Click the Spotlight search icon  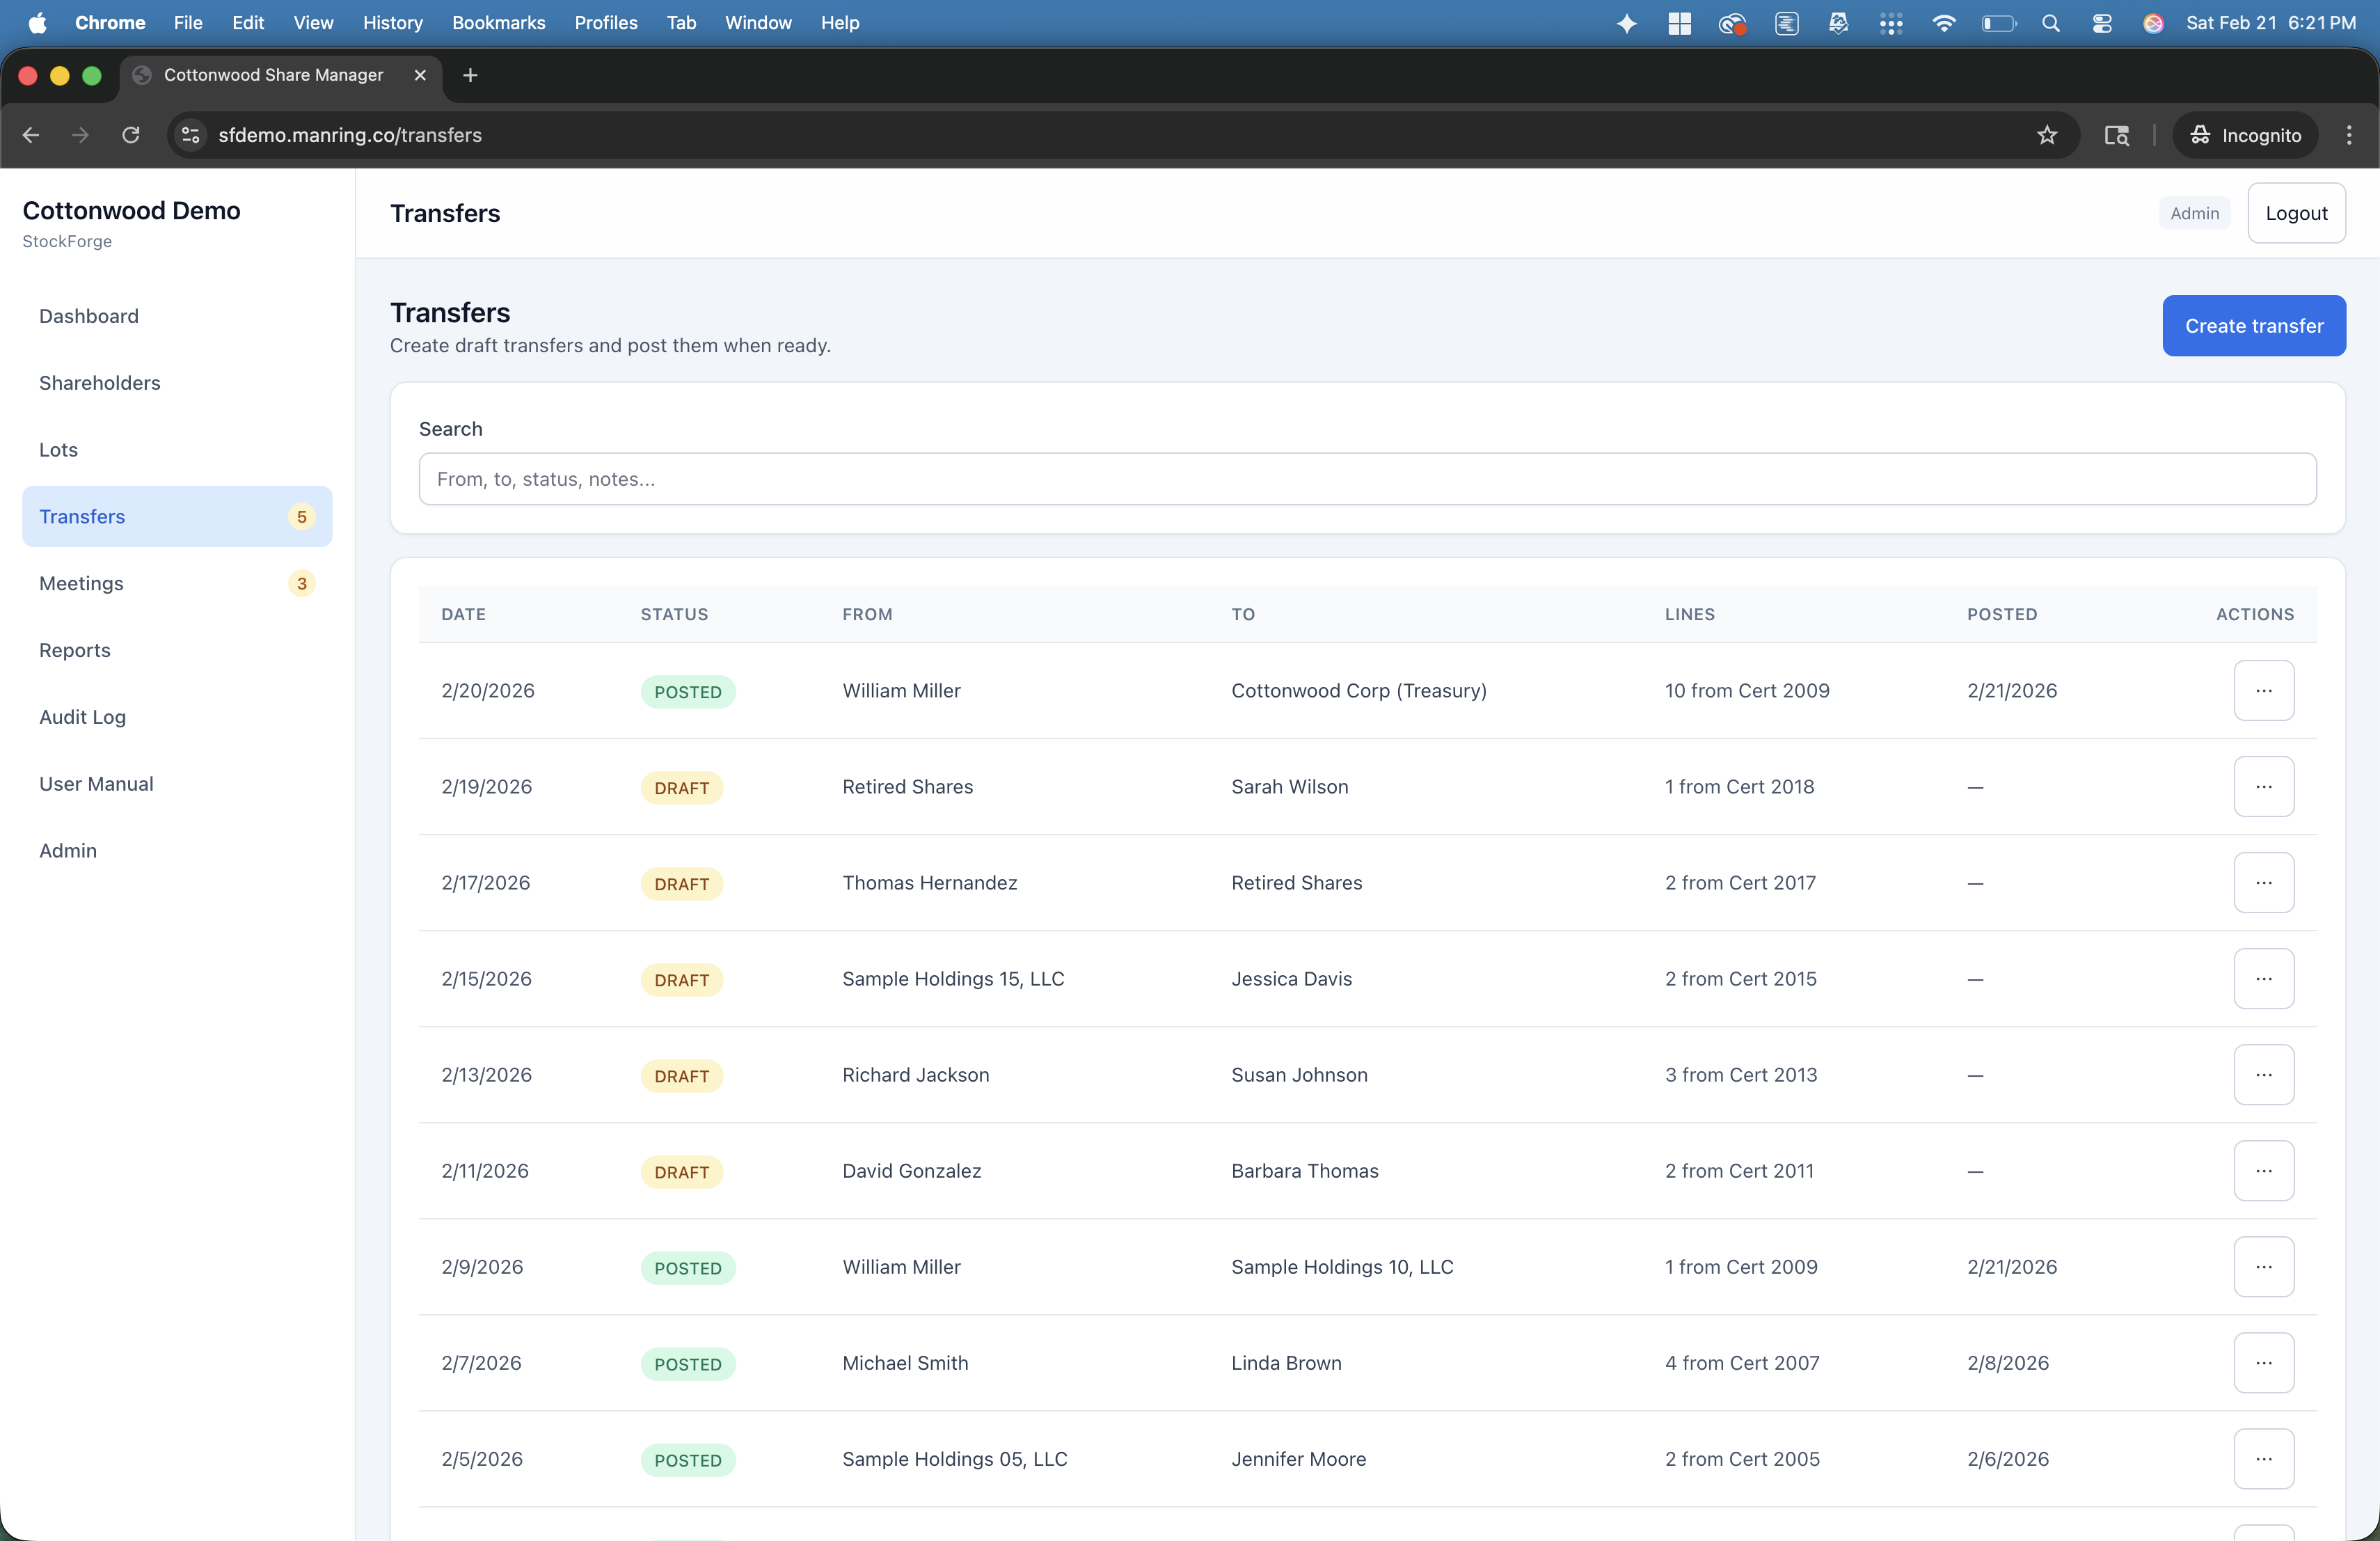(x=2051, y=23)
